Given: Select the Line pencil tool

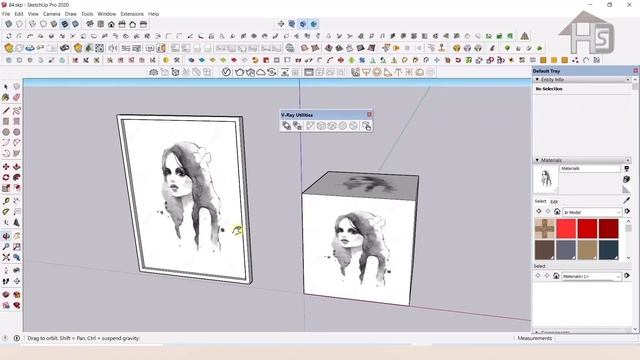Looking at the screenshot, I should [x=6, y=111].
